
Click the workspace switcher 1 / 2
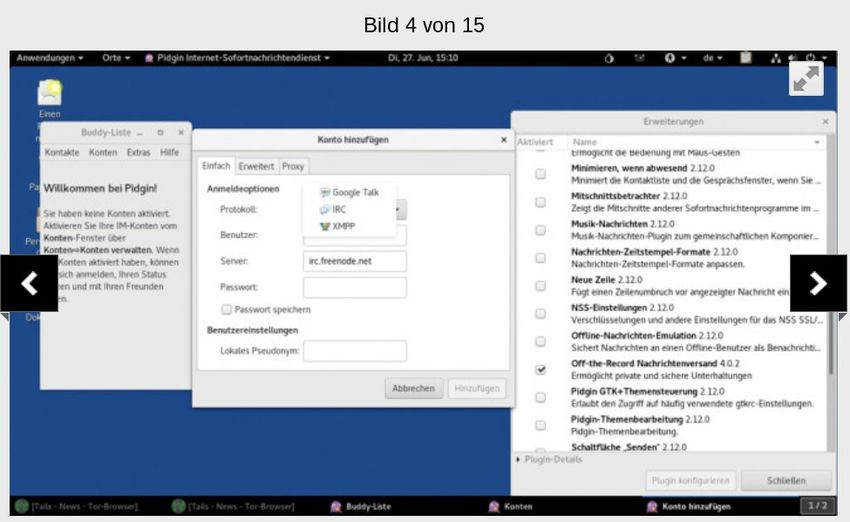pos(817,506)
